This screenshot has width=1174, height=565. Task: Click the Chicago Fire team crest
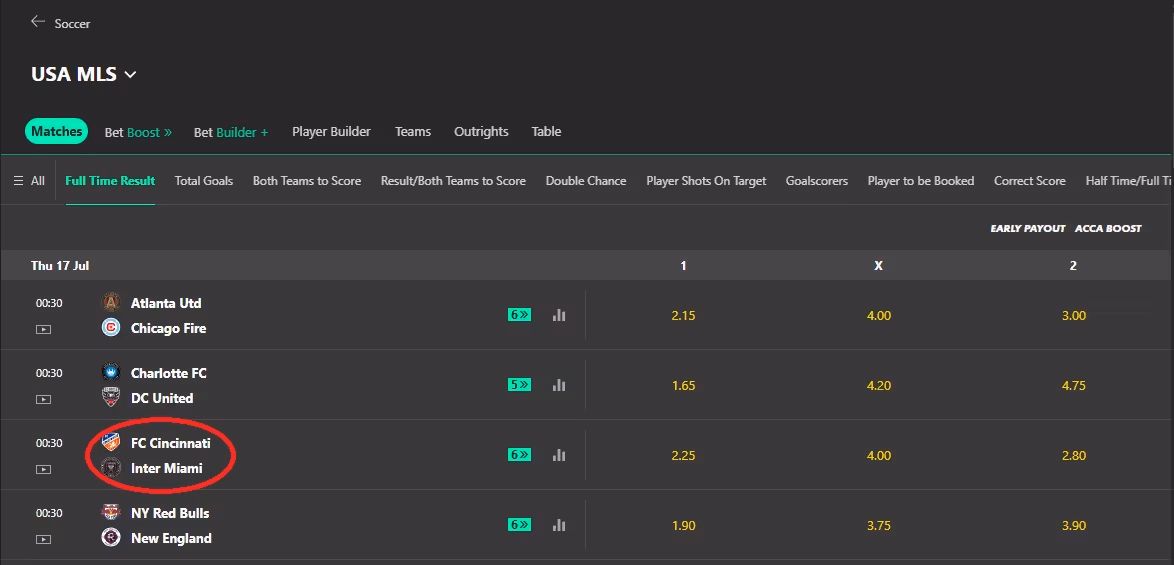[x=111, y=328]
